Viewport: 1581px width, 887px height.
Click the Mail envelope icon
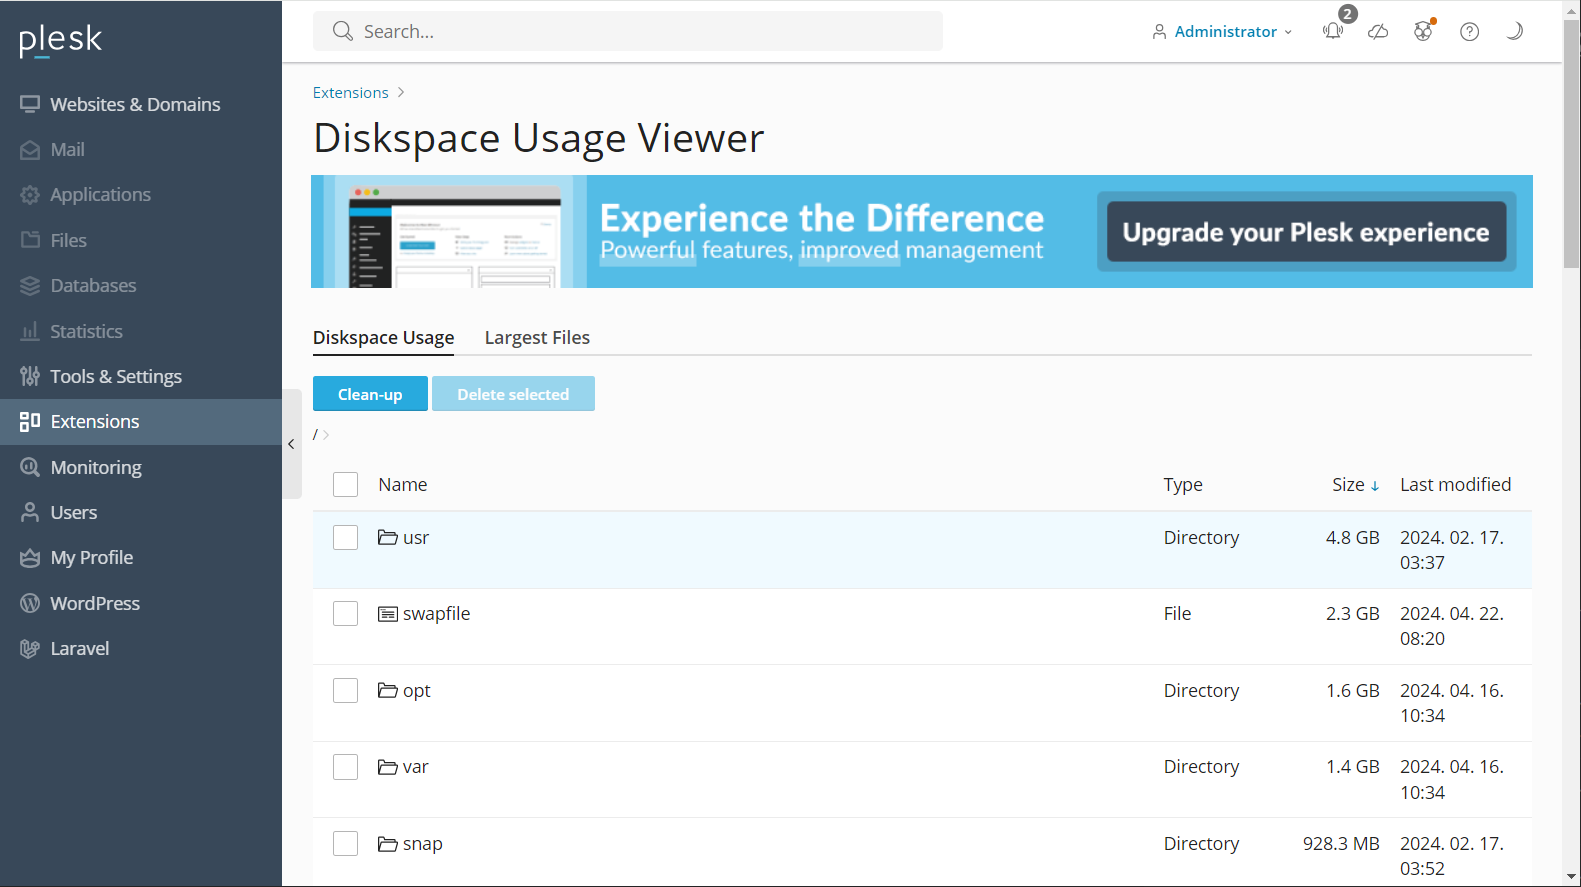30,150
